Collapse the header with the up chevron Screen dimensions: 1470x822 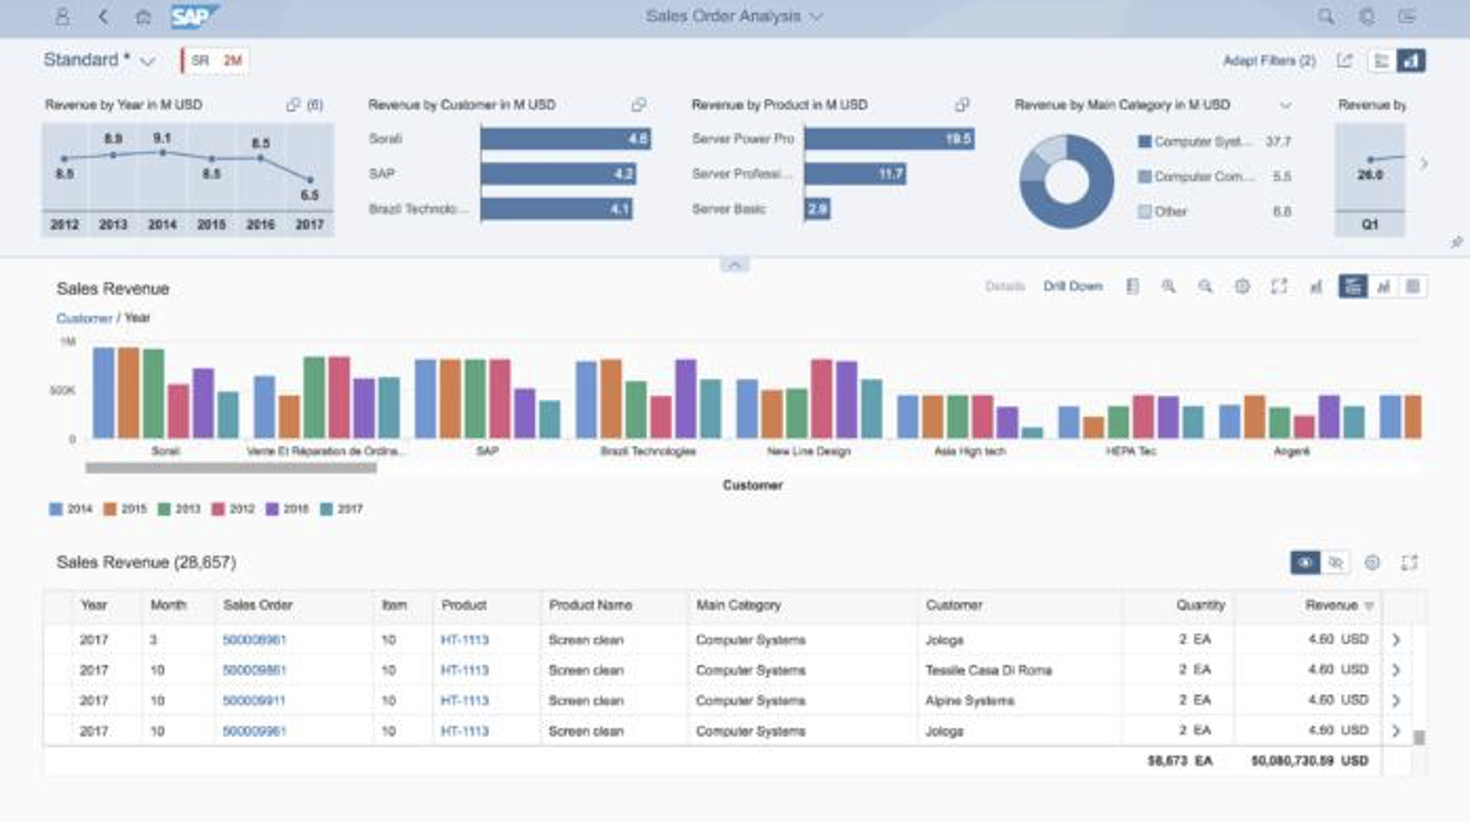[734, 265]
